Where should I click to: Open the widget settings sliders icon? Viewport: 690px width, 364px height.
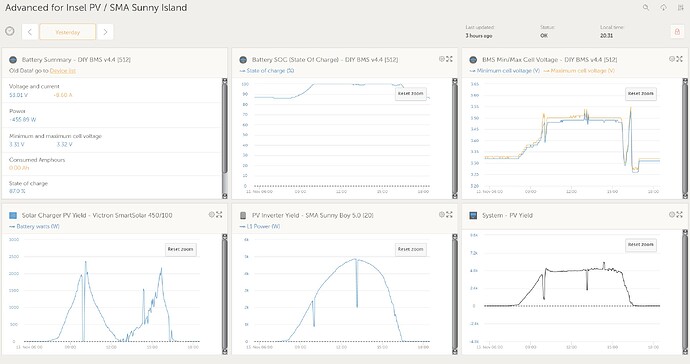pos(681,7)
